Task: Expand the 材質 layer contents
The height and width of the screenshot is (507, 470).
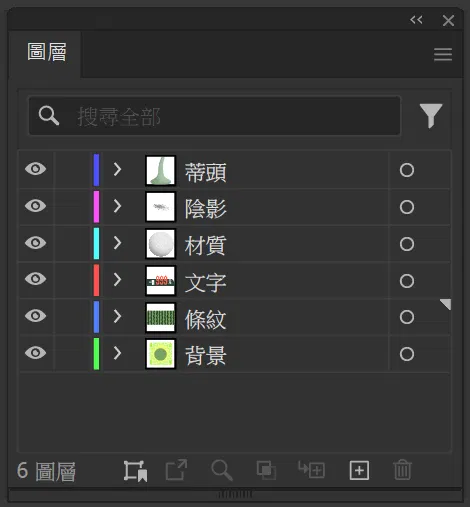Action: click(117, 243)
